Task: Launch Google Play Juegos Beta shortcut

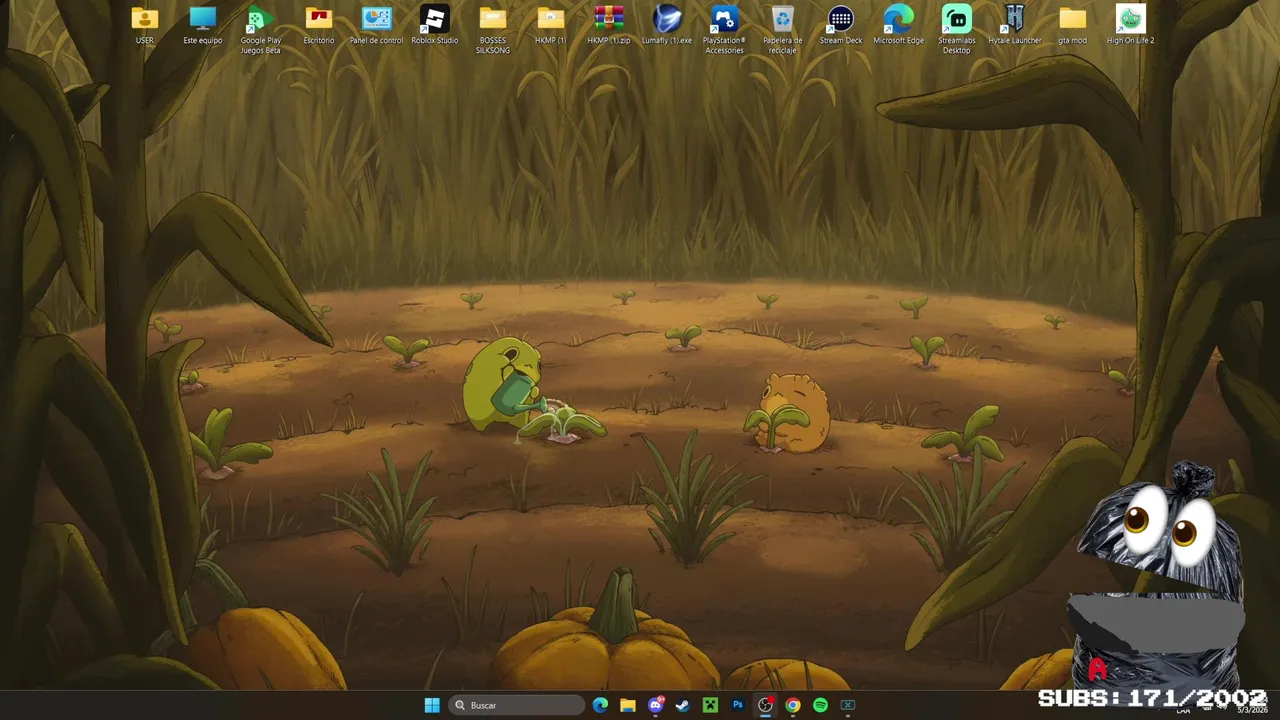Action: click(260, 30)
